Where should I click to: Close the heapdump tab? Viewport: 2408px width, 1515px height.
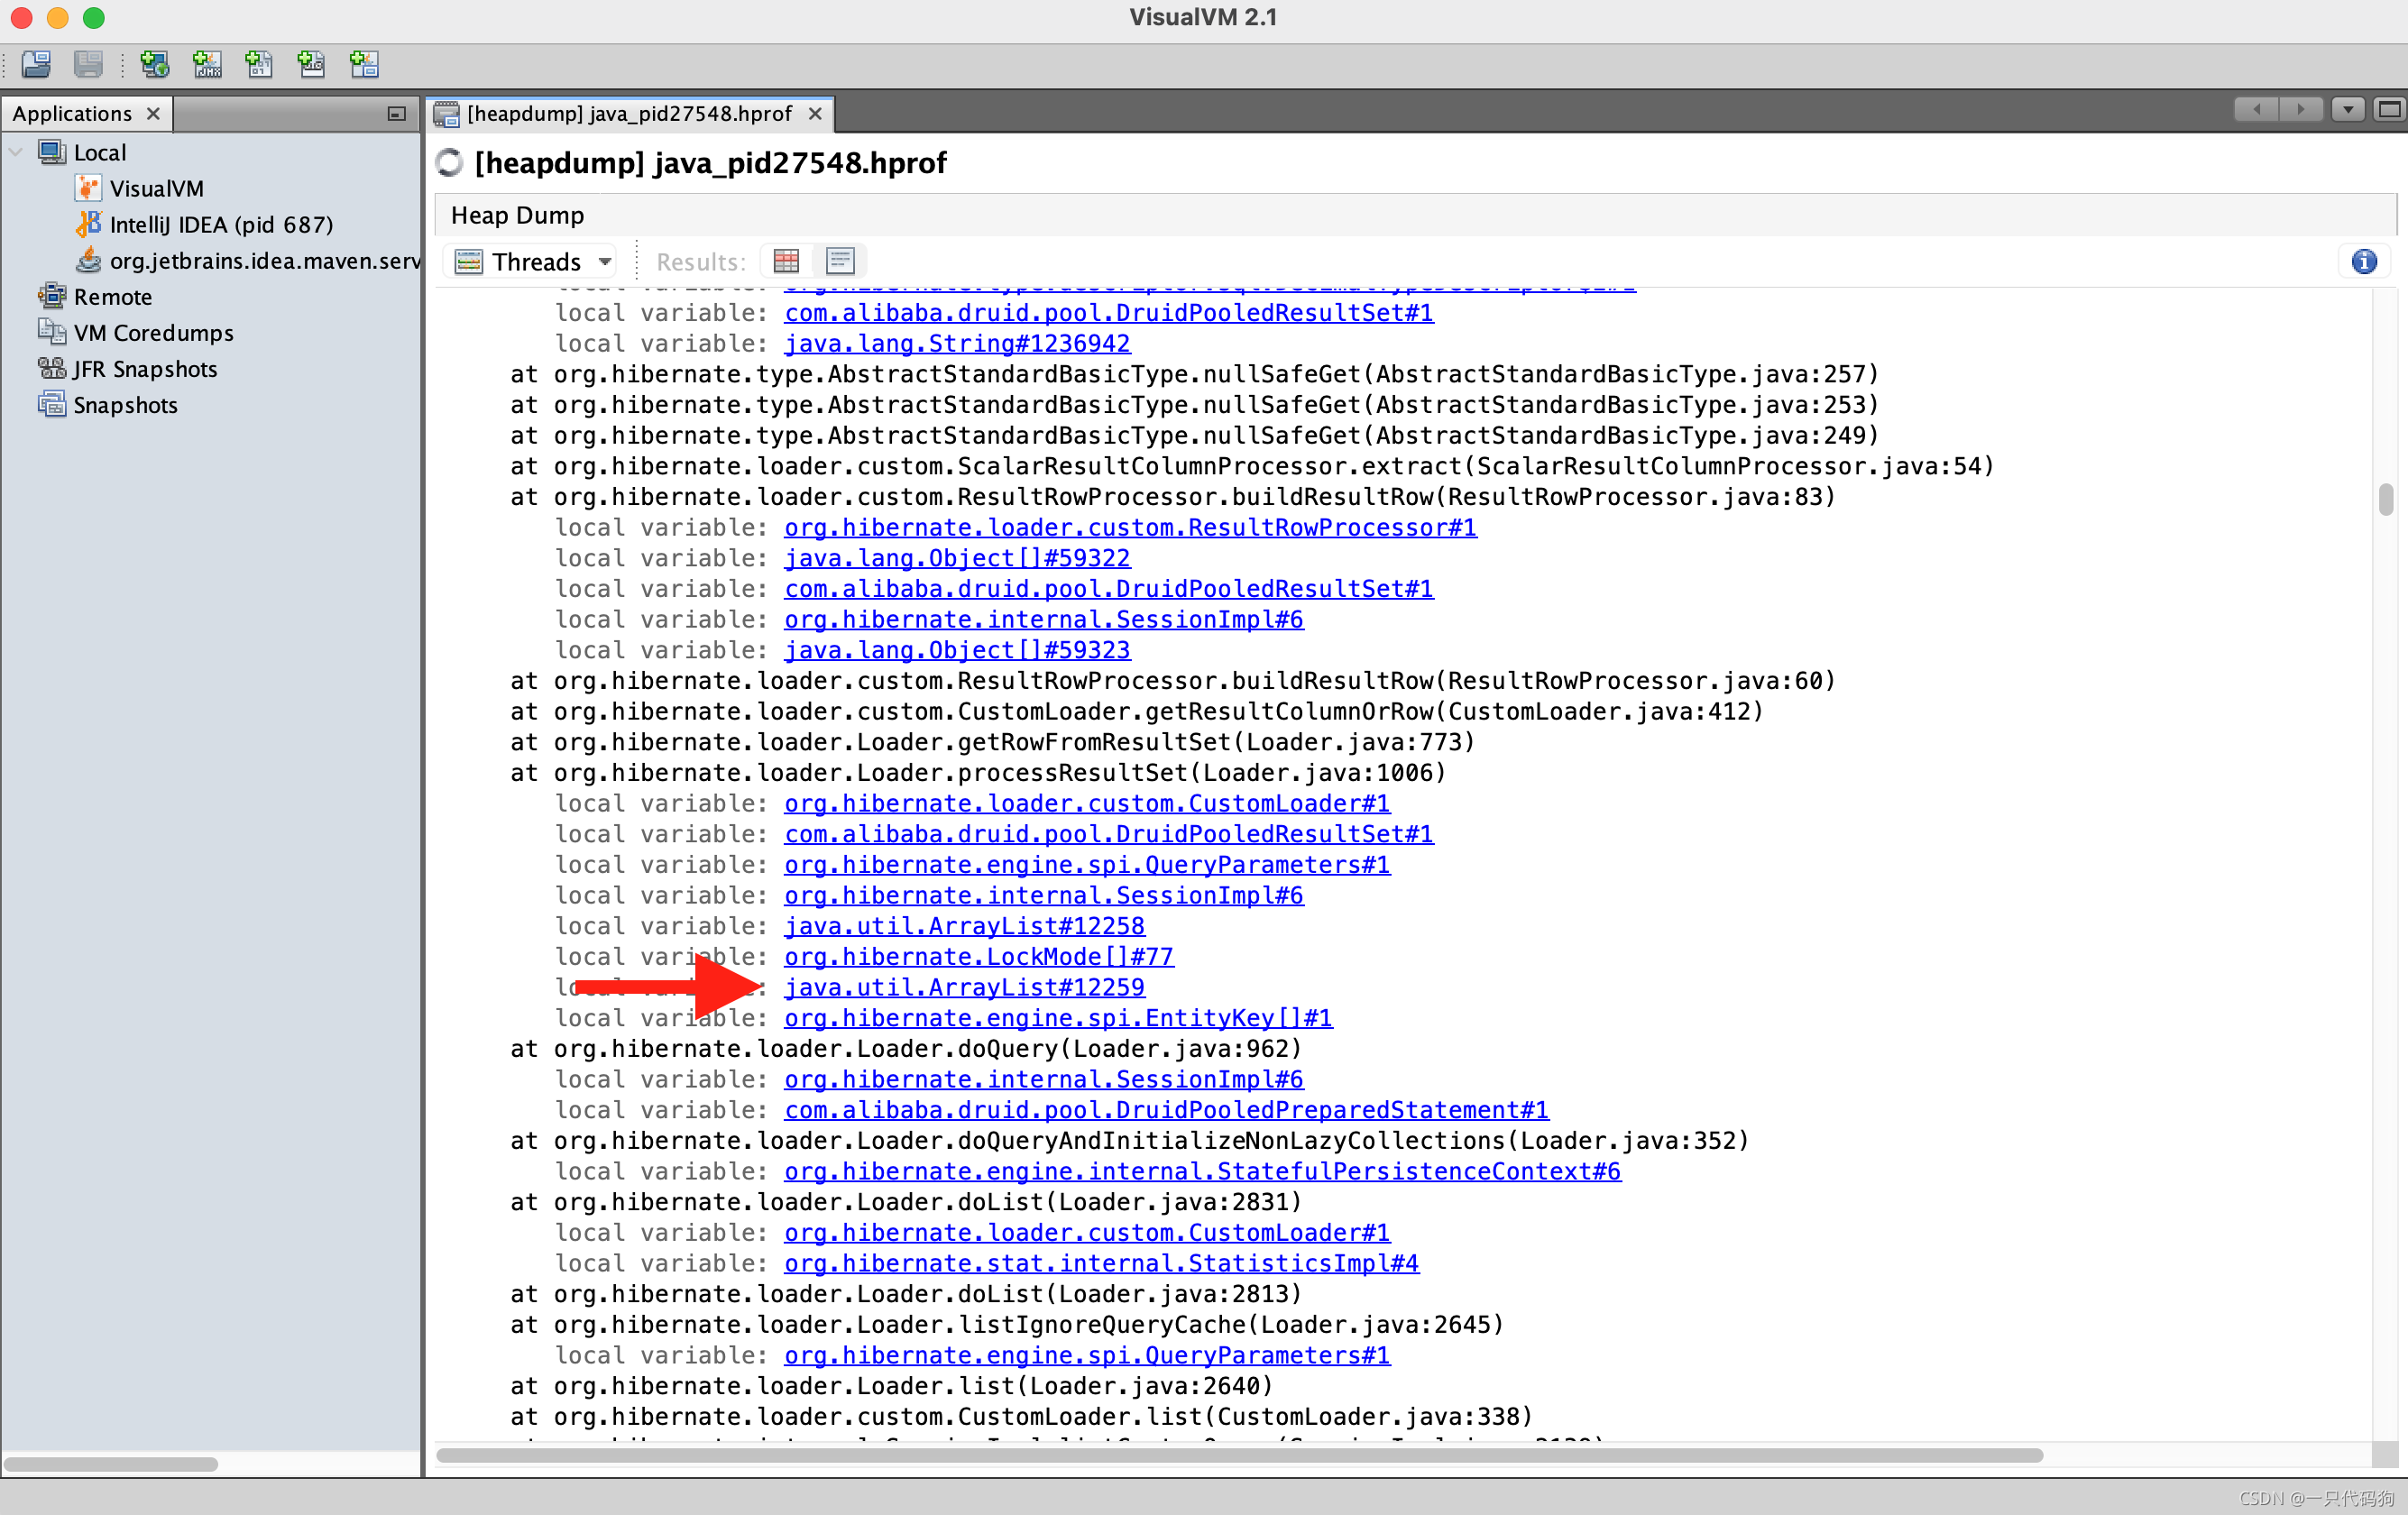click(x=815, y=114)
